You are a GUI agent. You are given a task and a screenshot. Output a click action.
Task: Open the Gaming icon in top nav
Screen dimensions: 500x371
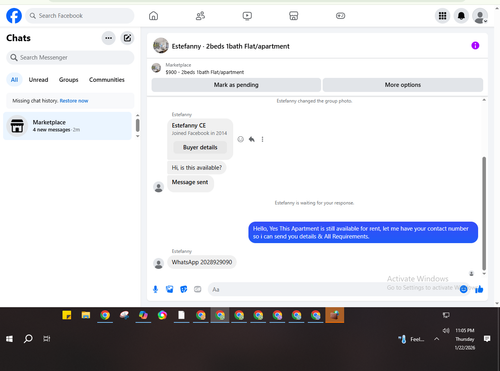tap(340, 16)
